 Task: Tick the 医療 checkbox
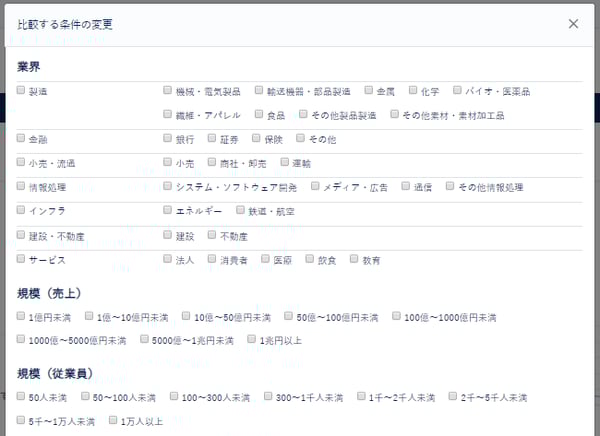265,259
